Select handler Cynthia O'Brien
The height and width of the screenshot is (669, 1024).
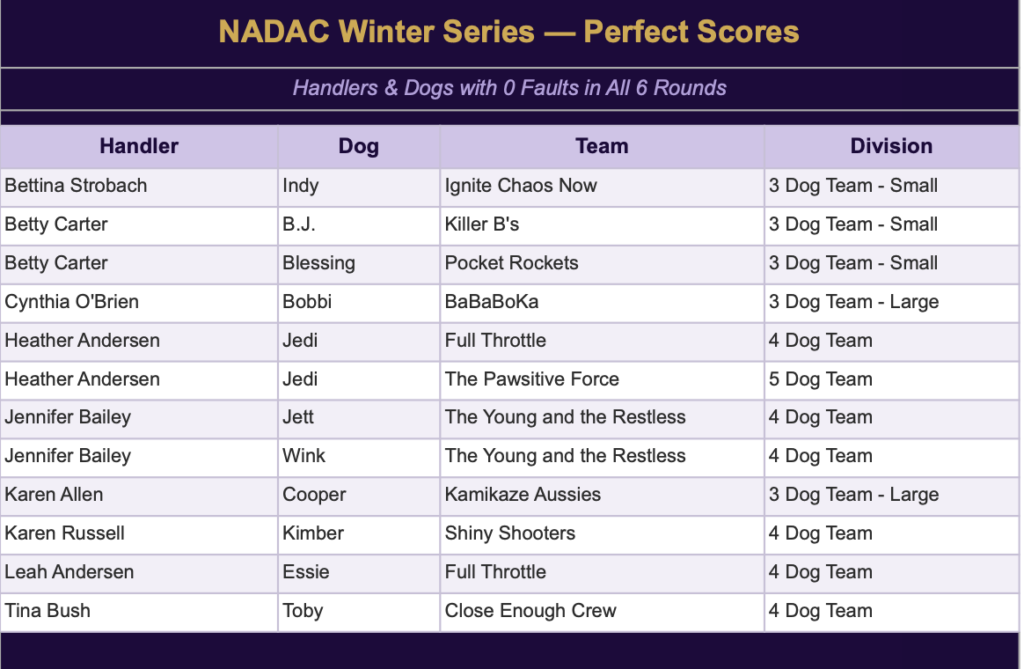[72, 302]
